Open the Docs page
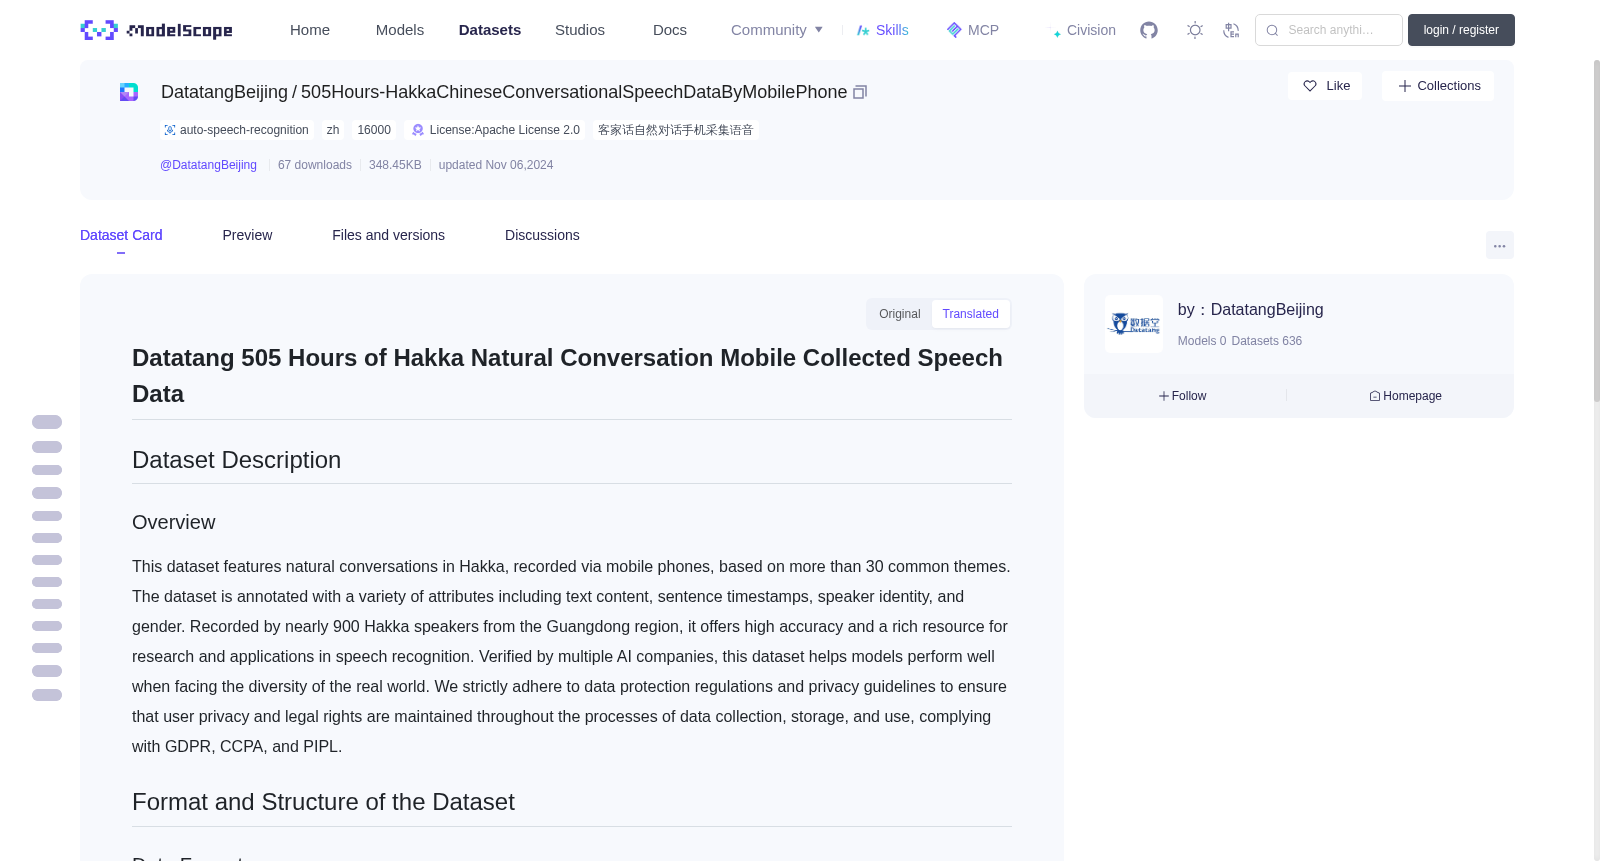The height and width of the screenshot is (861, 1600). click(x=670, y=30)
